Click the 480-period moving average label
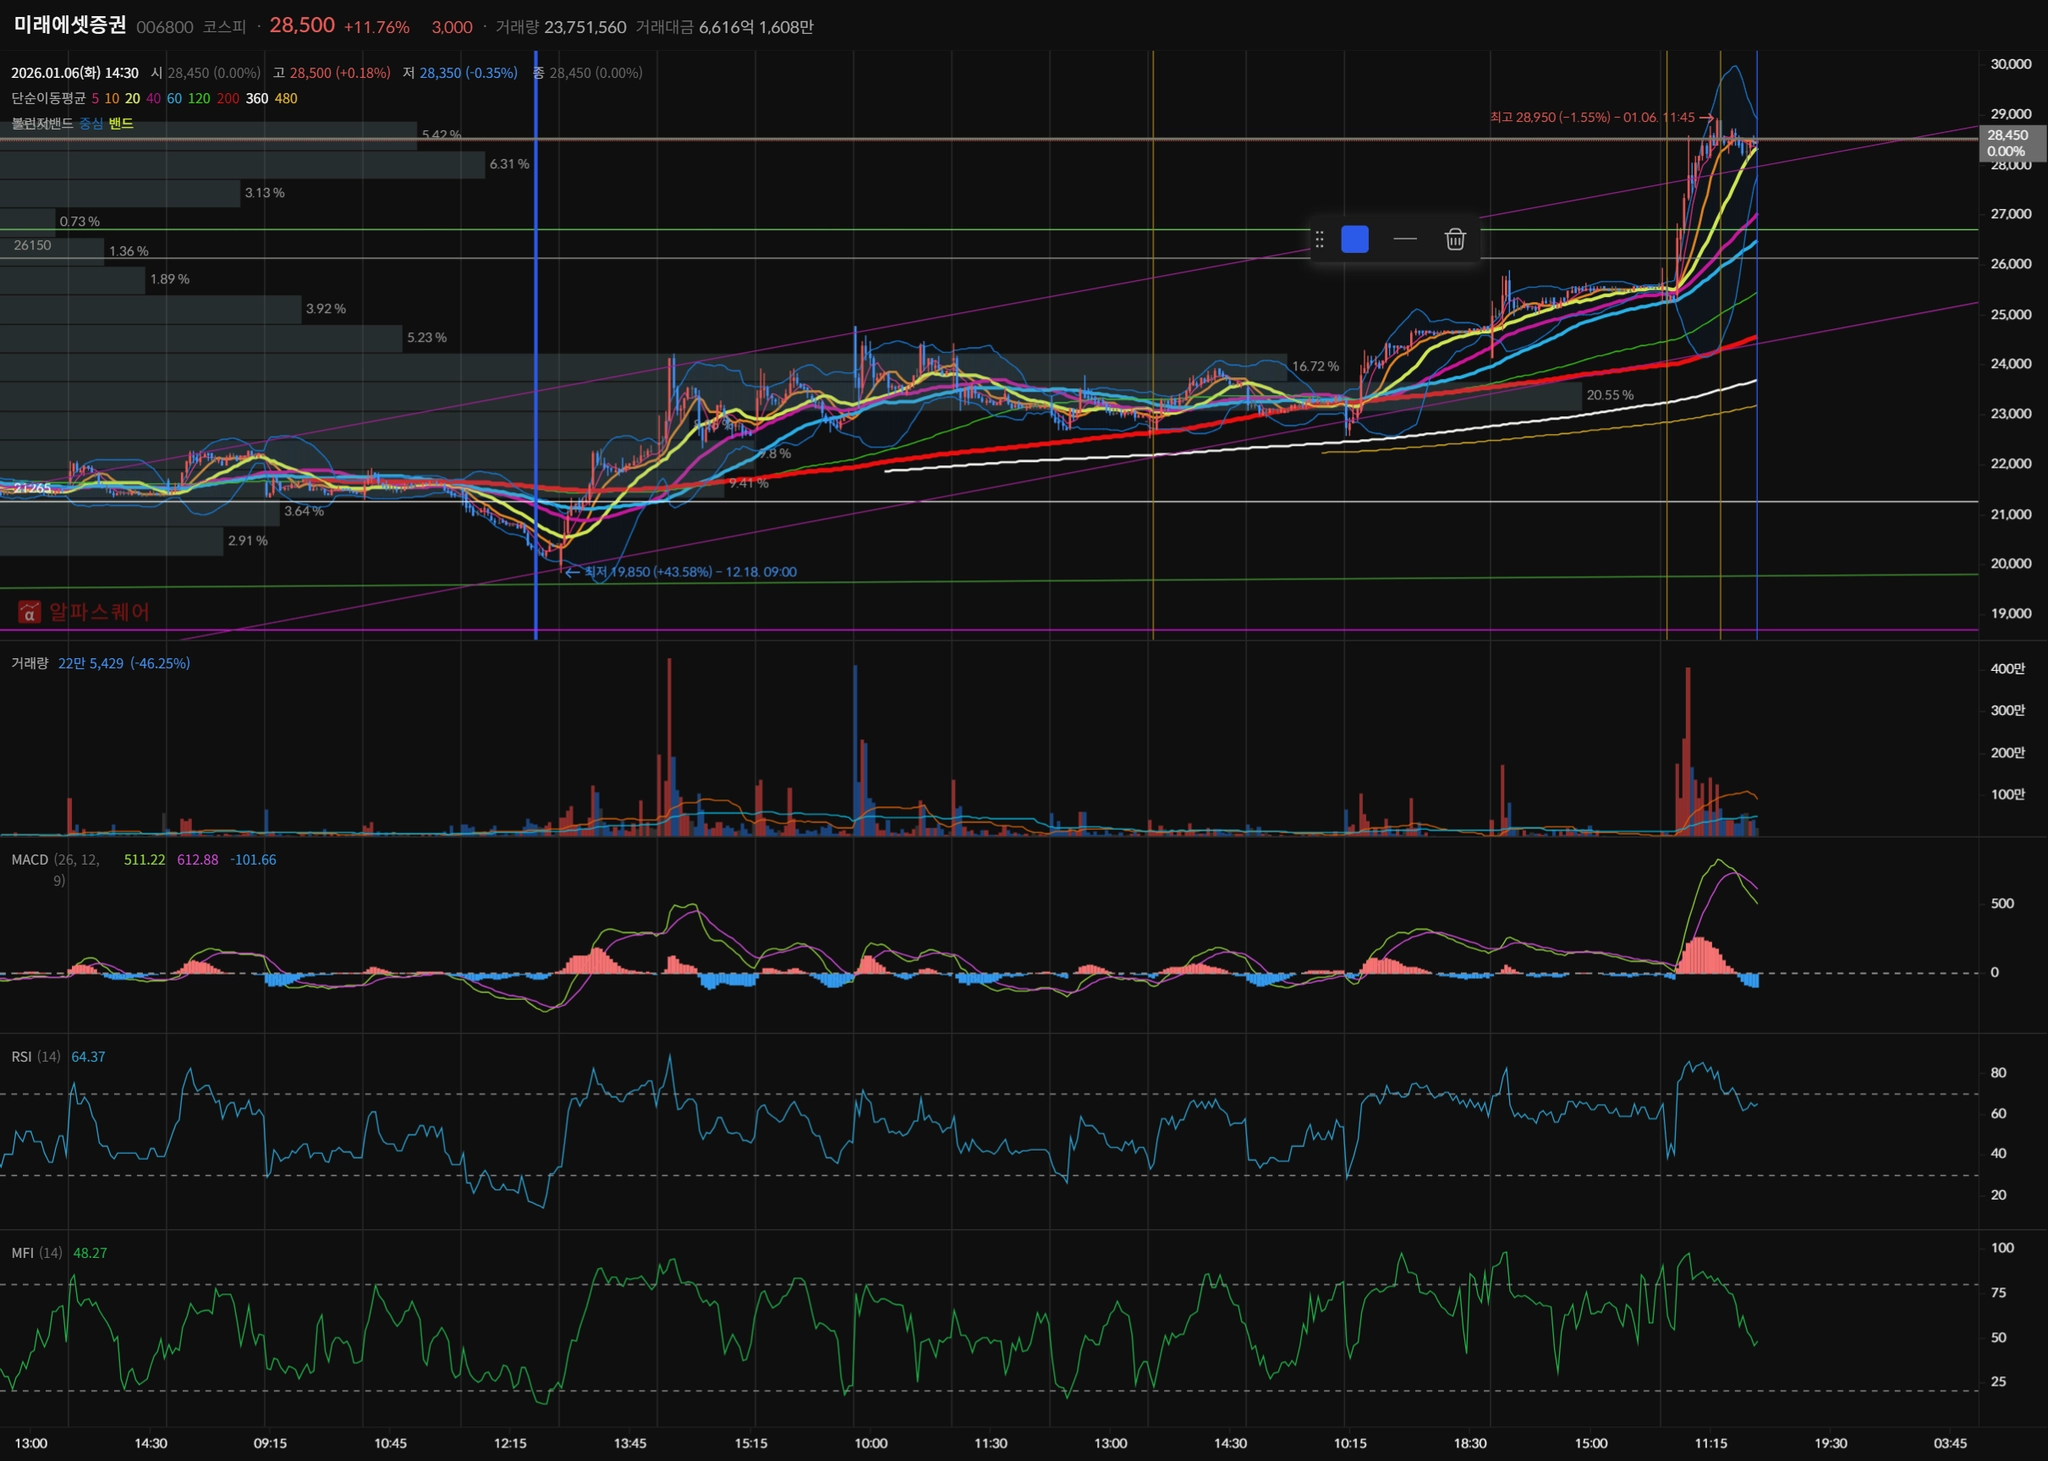The height and width of the screenshot is (1461, 2048). 286,98
